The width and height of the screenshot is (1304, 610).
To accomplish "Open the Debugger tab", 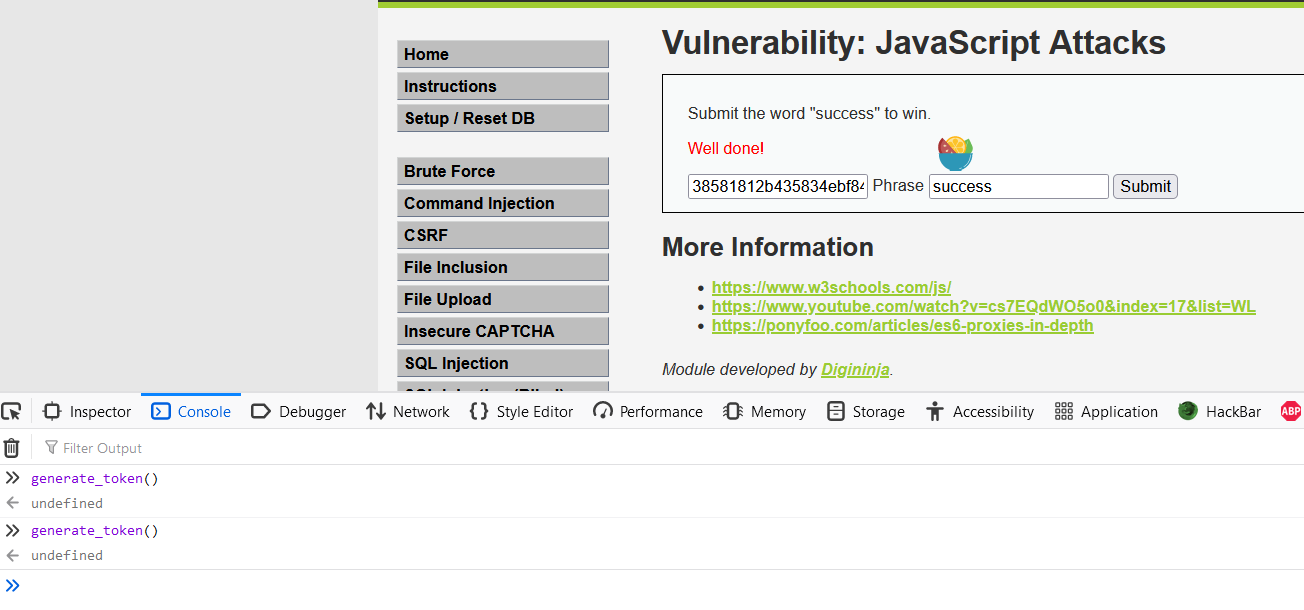I will [298, 411].
